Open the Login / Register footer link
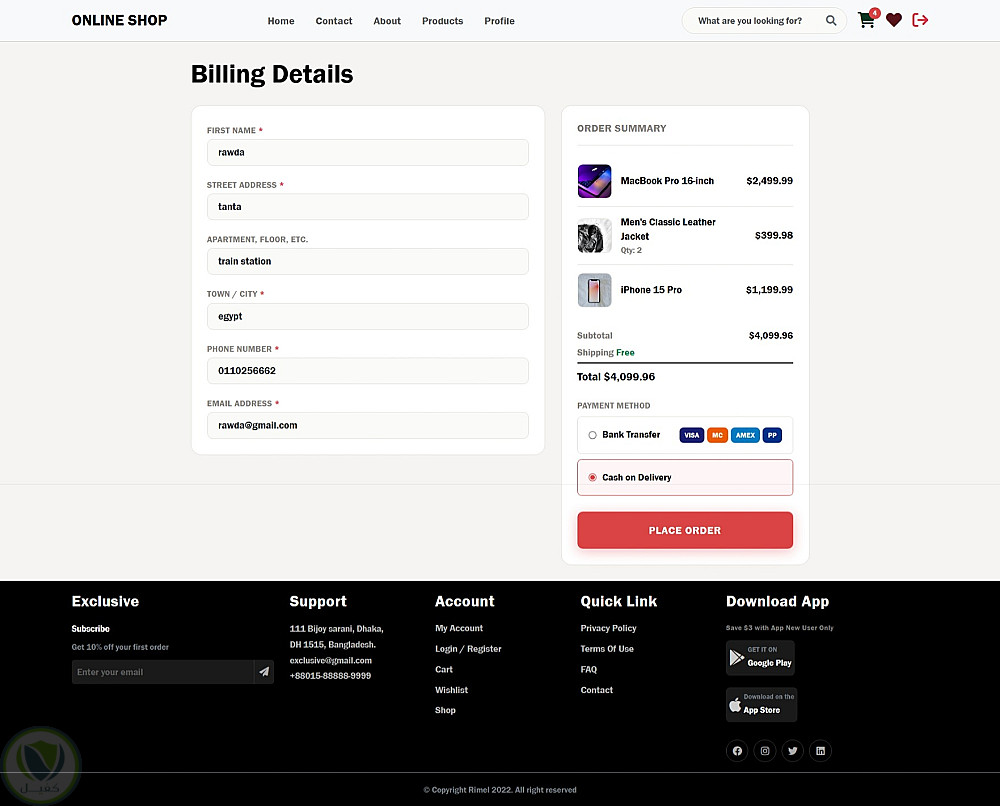This screenshot has height=806, width=1000. pos(468,649)
